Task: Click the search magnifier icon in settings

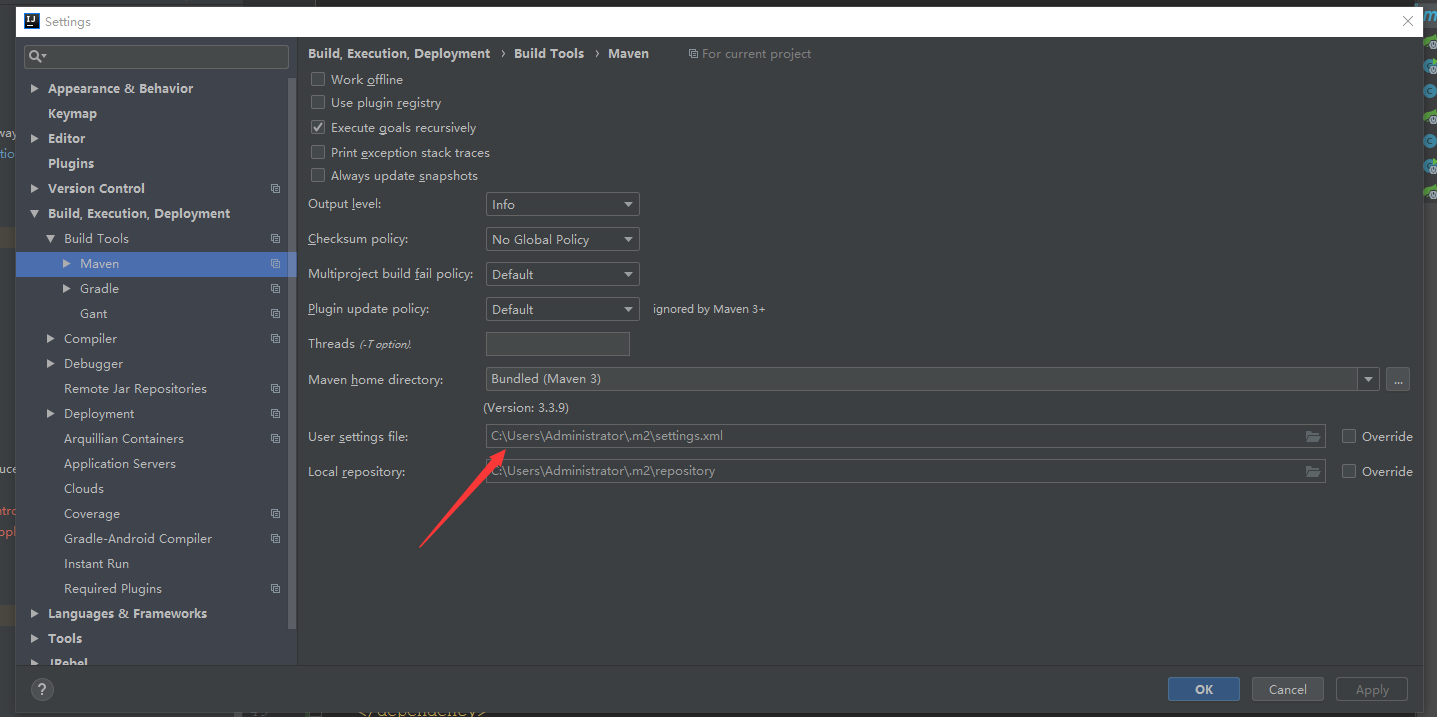Action: pyautogui.click(x=37, y=57)
